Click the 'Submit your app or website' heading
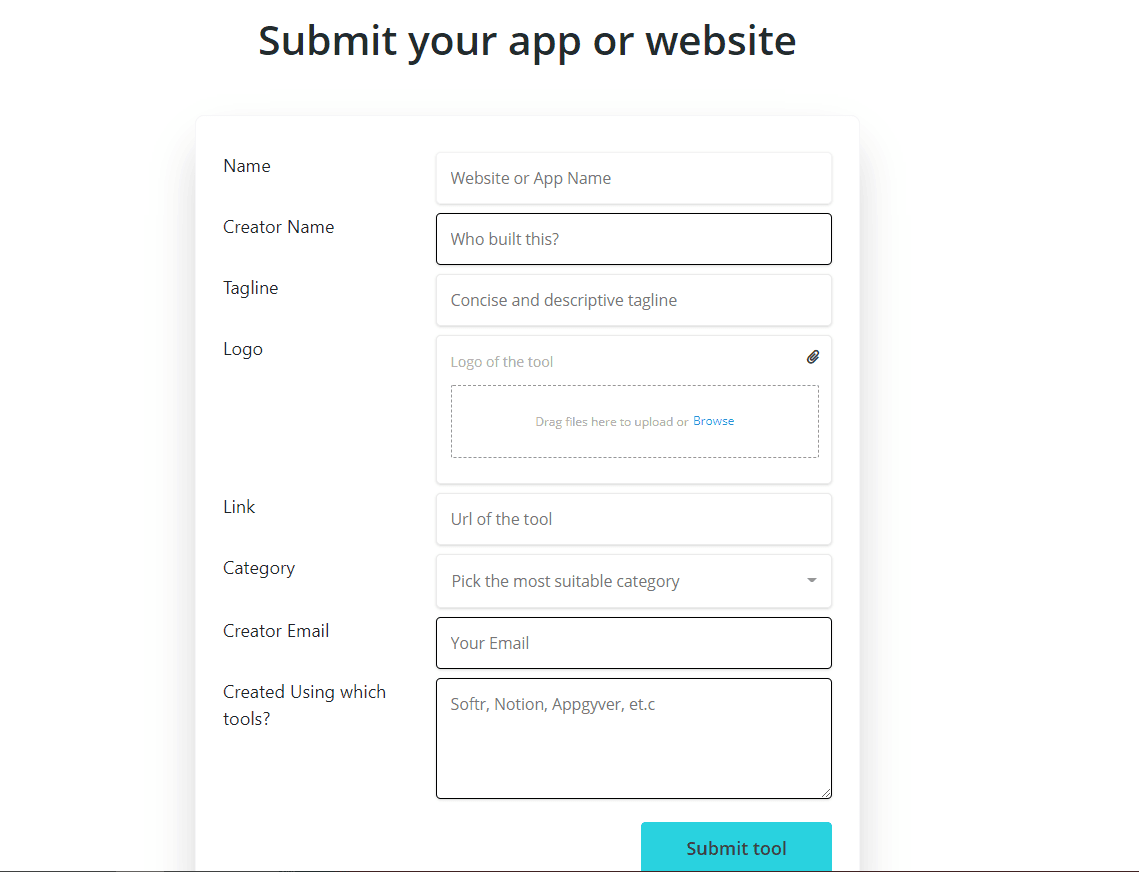This screenshot has width=1139, height=872. (527, 41)
